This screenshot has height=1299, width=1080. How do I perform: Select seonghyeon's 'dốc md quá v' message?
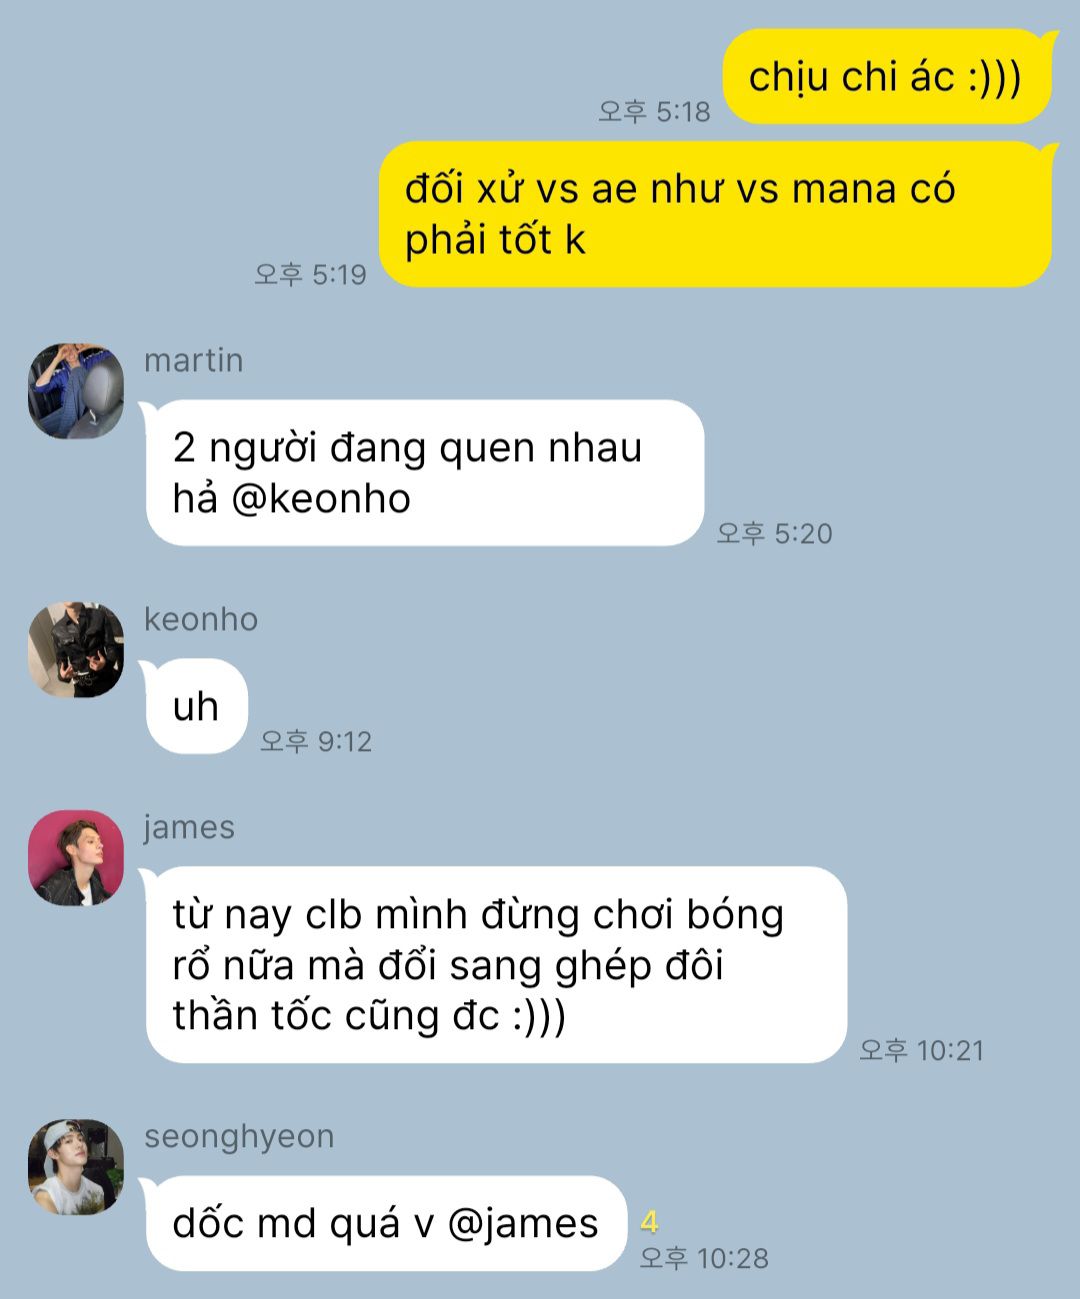coord(386,1224)
